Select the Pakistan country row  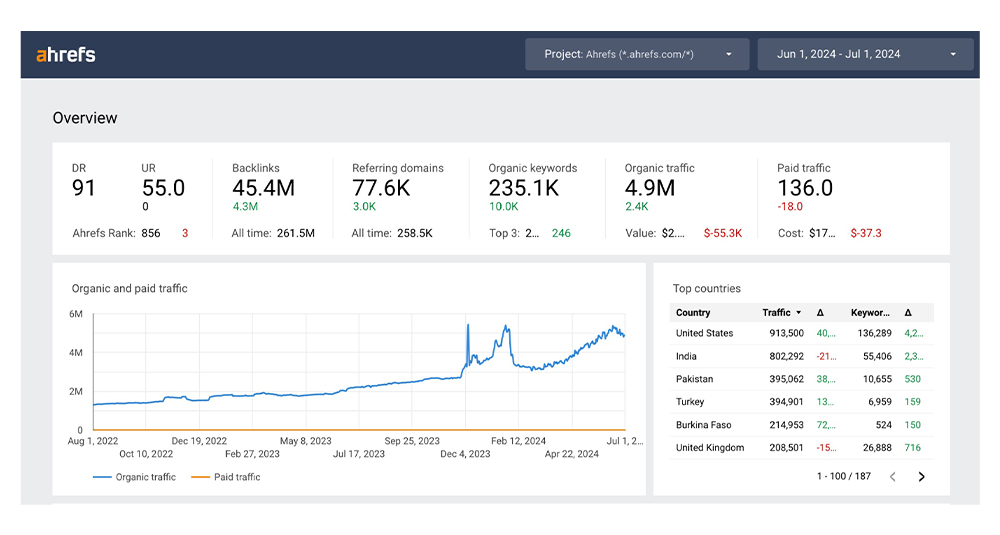pos(802,379)
